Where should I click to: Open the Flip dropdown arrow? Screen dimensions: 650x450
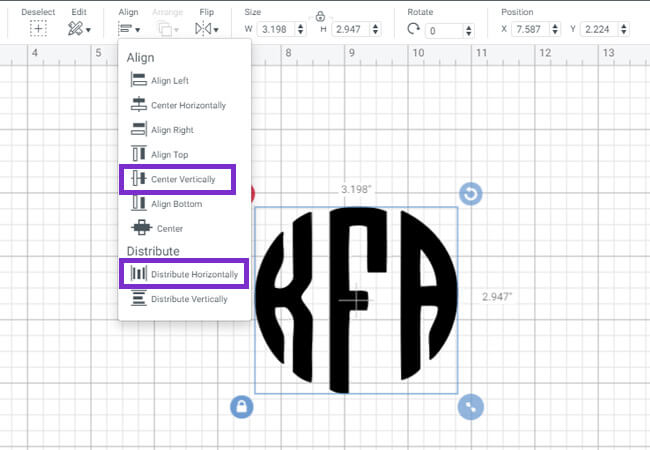pos(216,30)
